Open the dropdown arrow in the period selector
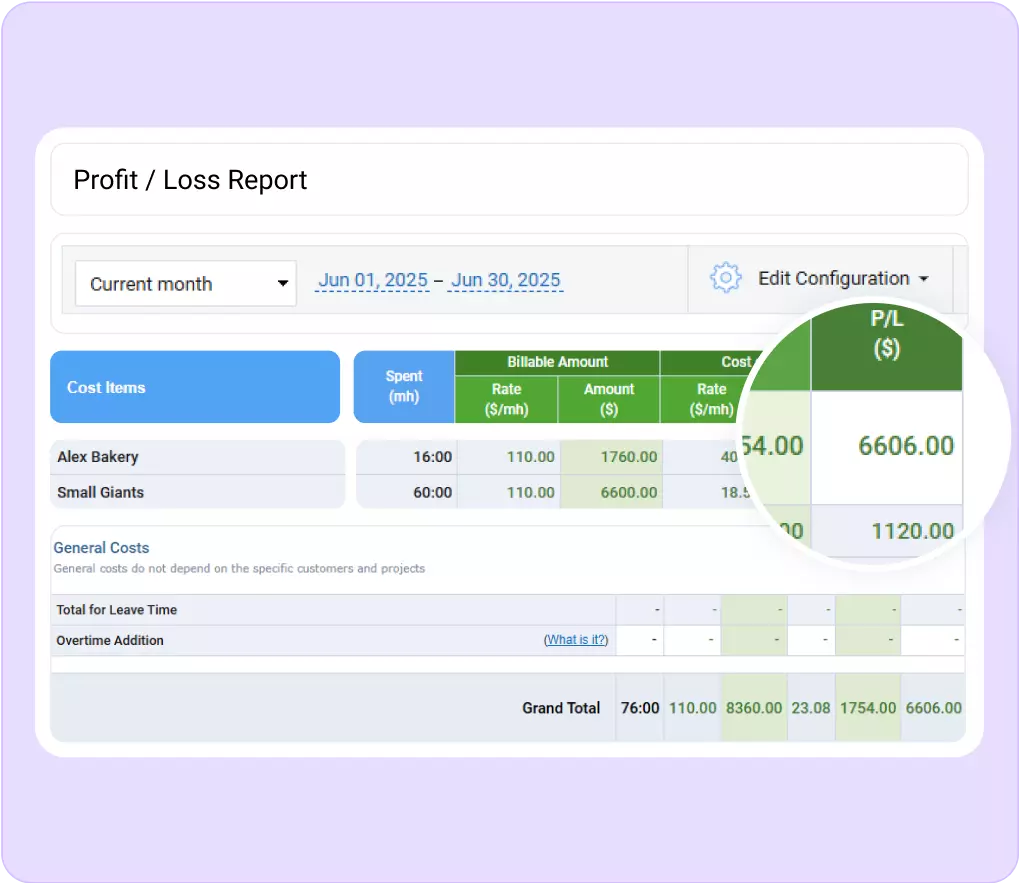Image resolution: width=1019 pixels, height=883 pixels. [x=283, y=283]
